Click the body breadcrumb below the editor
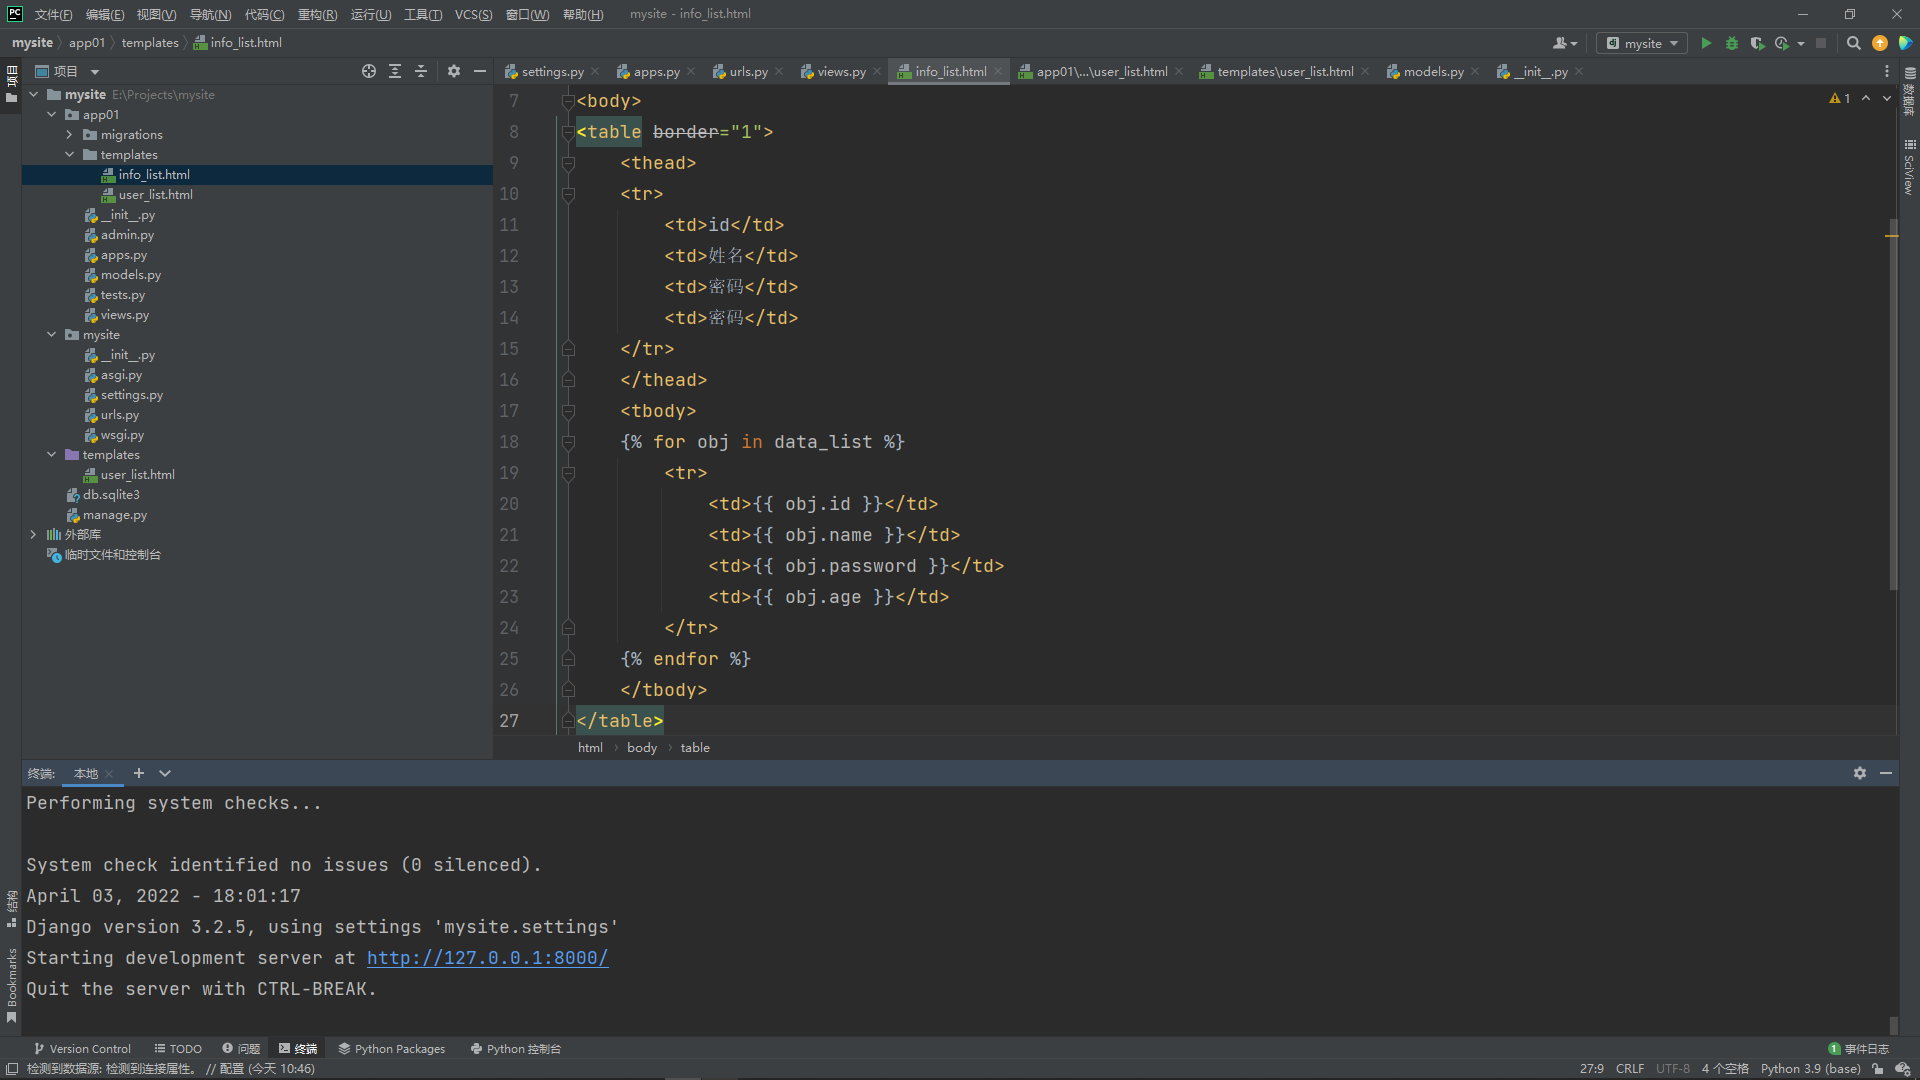This screenshot has height=1080, width=1920. [x=642, y=748]
